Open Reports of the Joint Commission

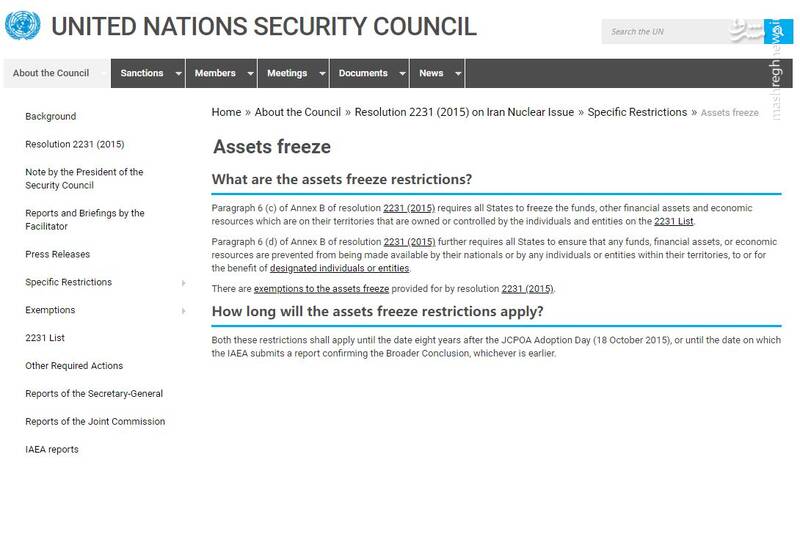[x=95, y=422]
